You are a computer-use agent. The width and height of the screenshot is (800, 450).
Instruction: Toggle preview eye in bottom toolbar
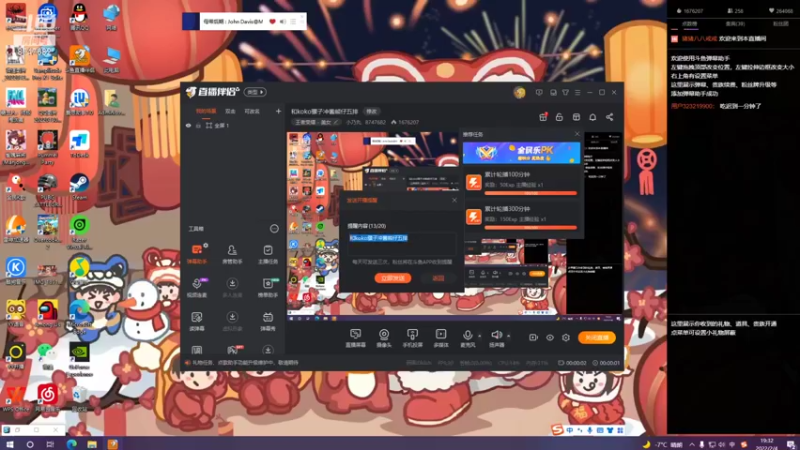(549, 337)
